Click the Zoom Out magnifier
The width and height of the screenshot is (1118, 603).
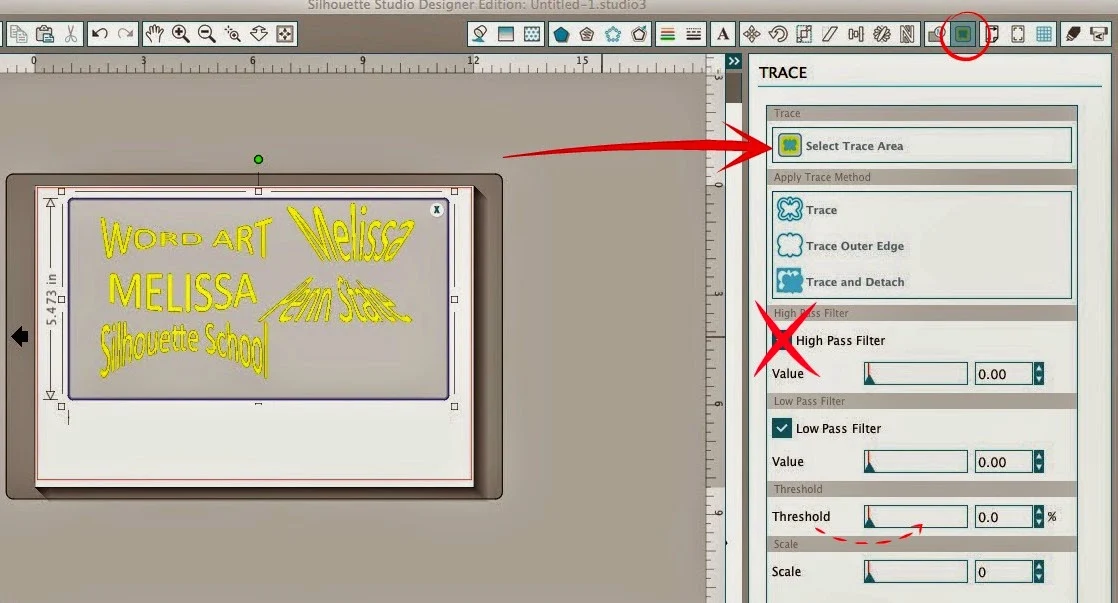tap(207, 34)
